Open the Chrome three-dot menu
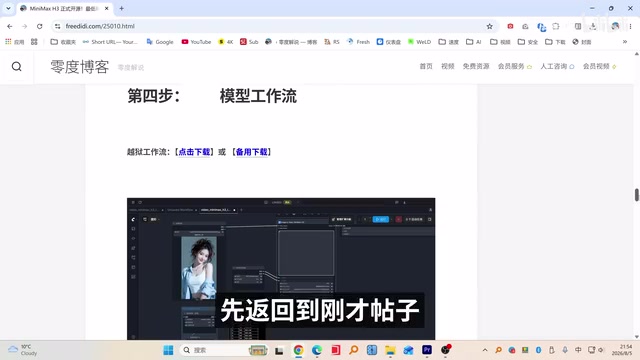This screenshot has height=360, width=640. 630,26
